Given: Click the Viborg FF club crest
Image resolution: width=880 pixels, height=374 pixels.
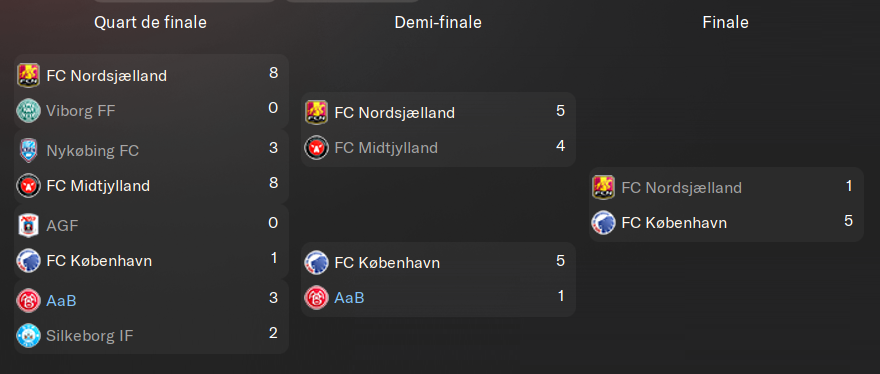Looking at the screenshot, I should pos(28,111).
